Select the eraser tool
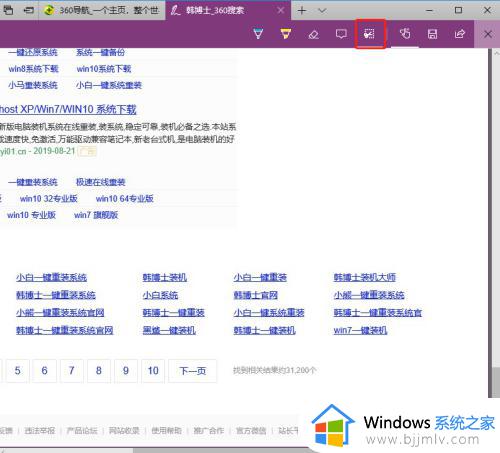500x453 pixels. click(313, 34)
